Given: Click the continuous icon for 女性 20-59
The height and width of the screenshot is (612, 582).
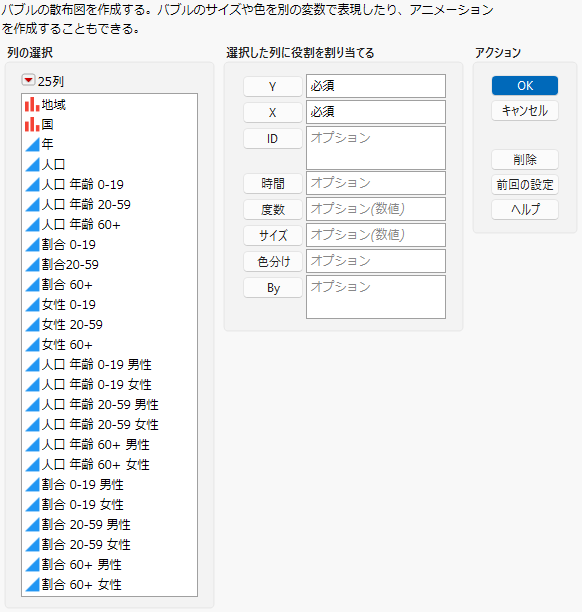Looking at the screenshot, I should pyautogui.click(x=32, y=324).
